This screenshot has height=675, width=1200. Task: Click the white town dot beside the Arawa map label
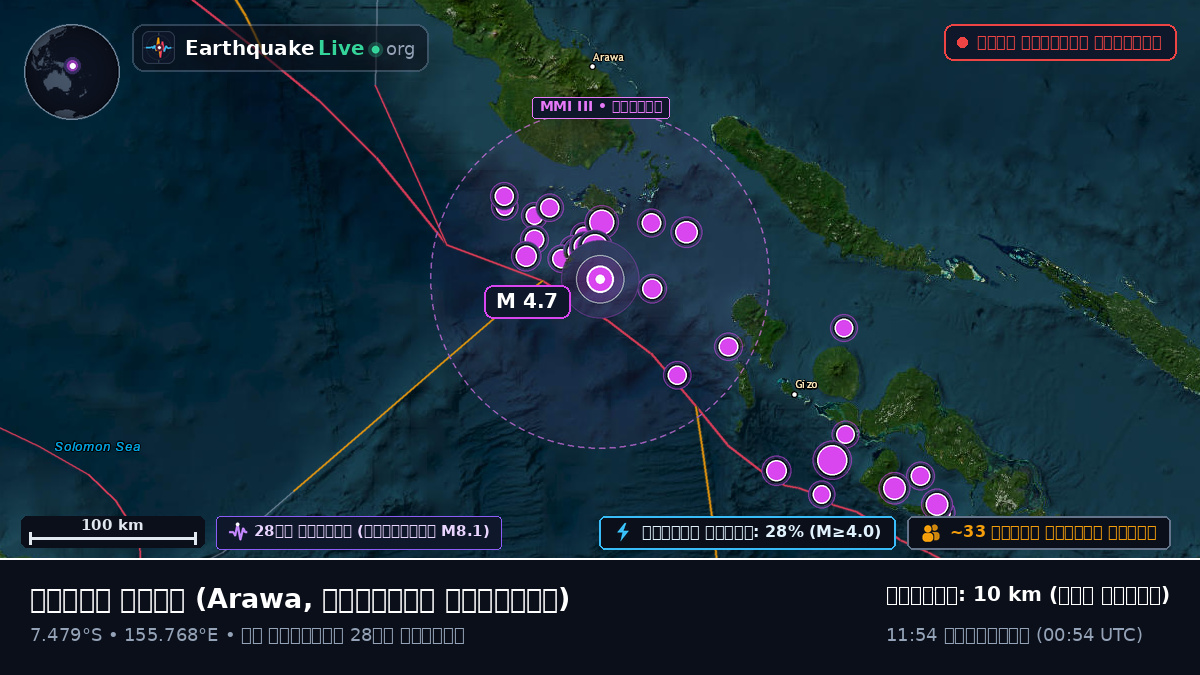click(x=592, y=67)
